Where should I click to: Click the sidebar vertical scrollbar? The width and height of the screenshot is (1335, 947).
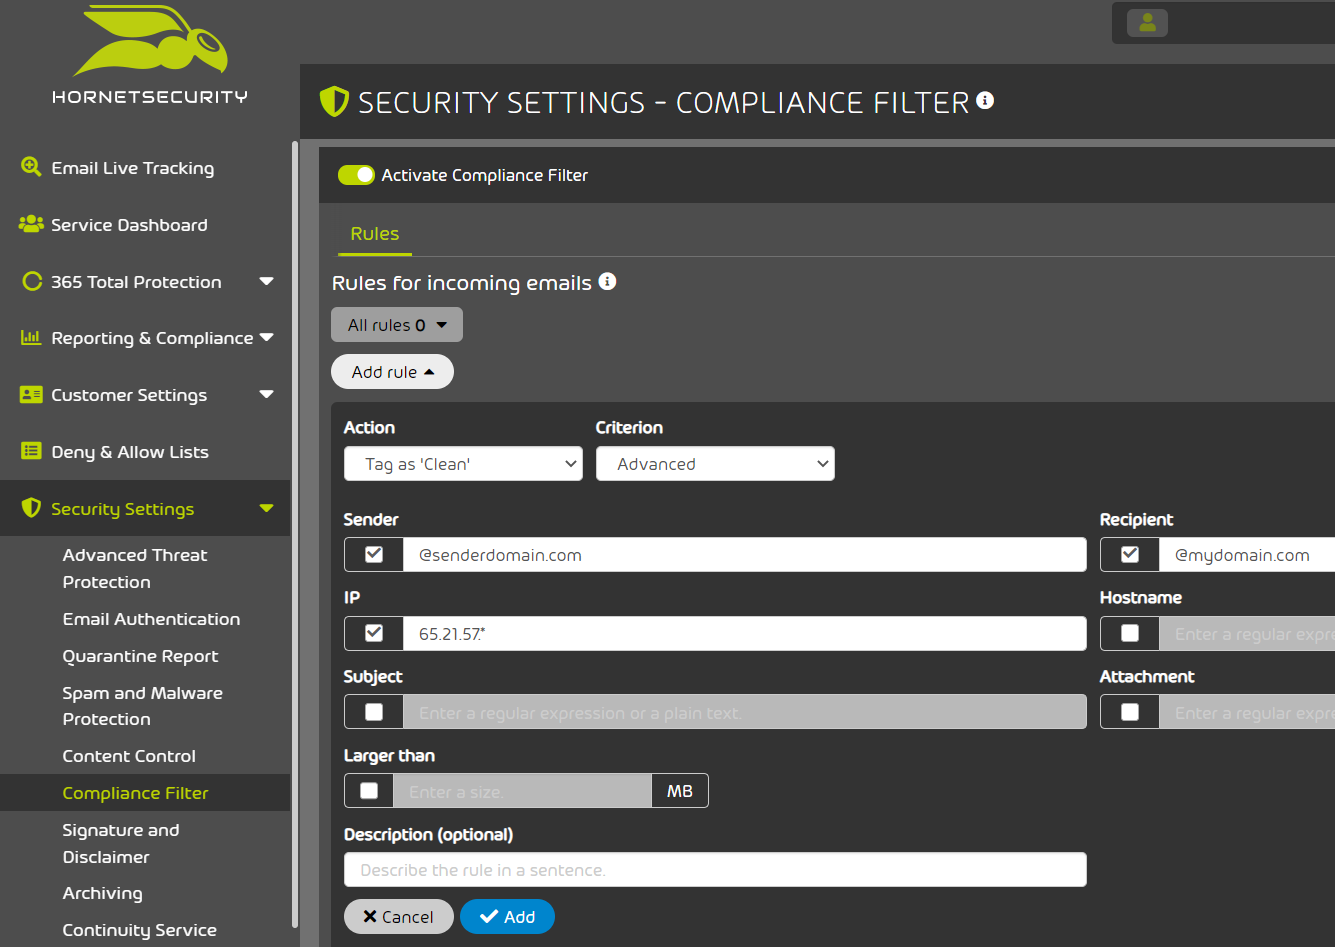(294, 534)
